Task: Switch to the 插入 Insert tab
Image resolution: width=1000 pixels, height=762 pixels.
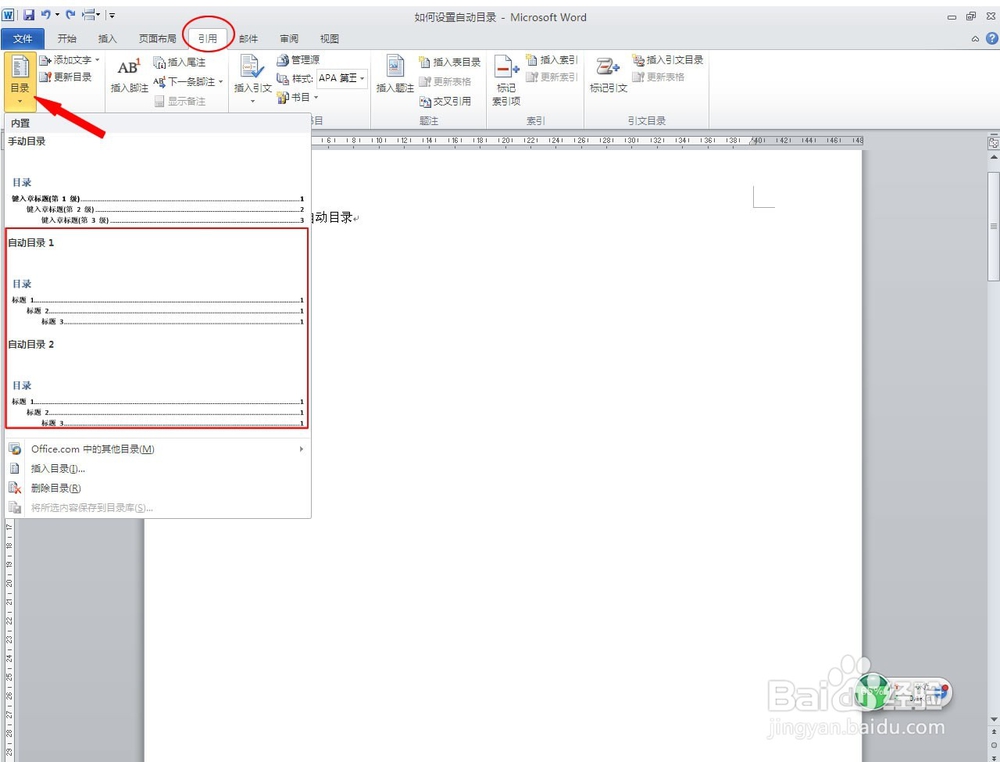Action: click(x=107, y=39)
